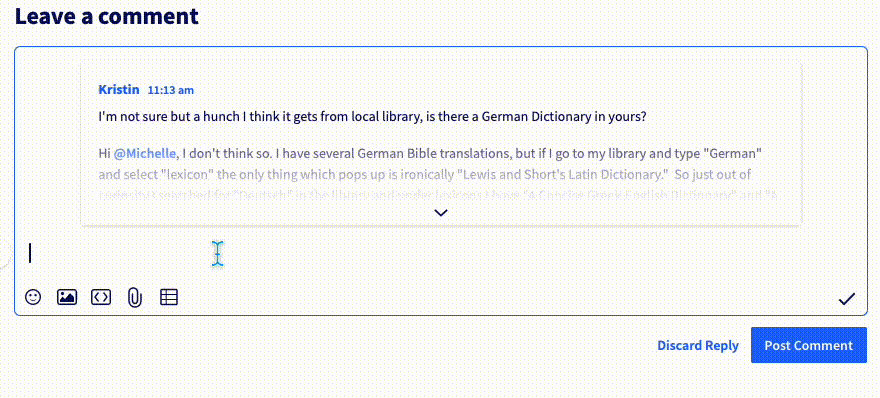This screenshot has height=398, width=880.
Task: Click the "I'm not sure but a hunch" line
Action: click(x=372, y=118)
